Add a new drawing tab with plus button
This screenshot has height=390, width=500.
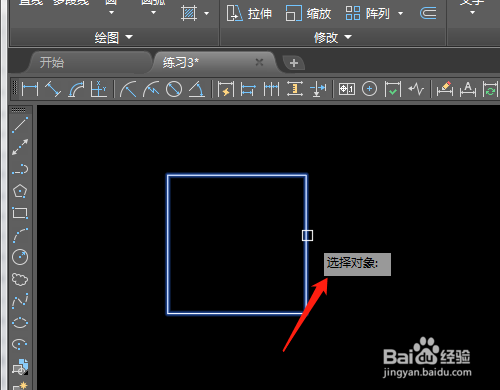(294, 63)
